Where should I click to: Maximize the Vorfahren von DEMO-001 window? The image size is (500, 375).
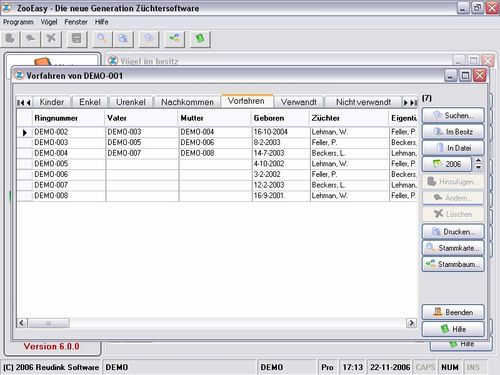465,76
